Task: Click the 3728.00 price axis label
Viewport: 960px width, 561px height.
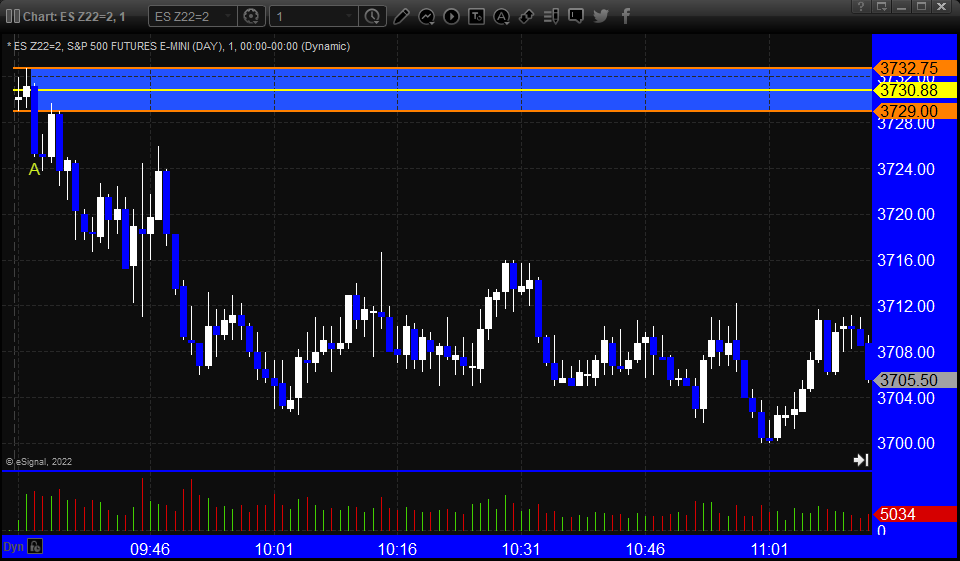Action: (906, 125)
